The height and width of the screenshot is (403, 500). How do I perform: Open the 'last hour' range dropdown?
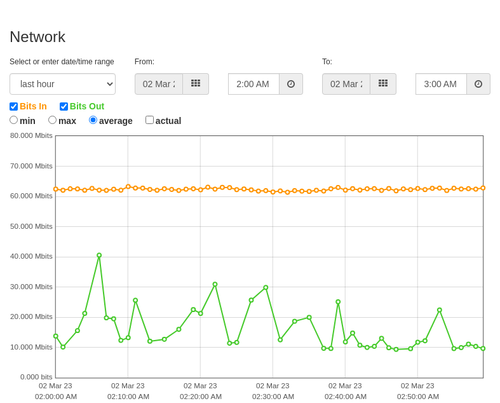[x=63, y=84]
